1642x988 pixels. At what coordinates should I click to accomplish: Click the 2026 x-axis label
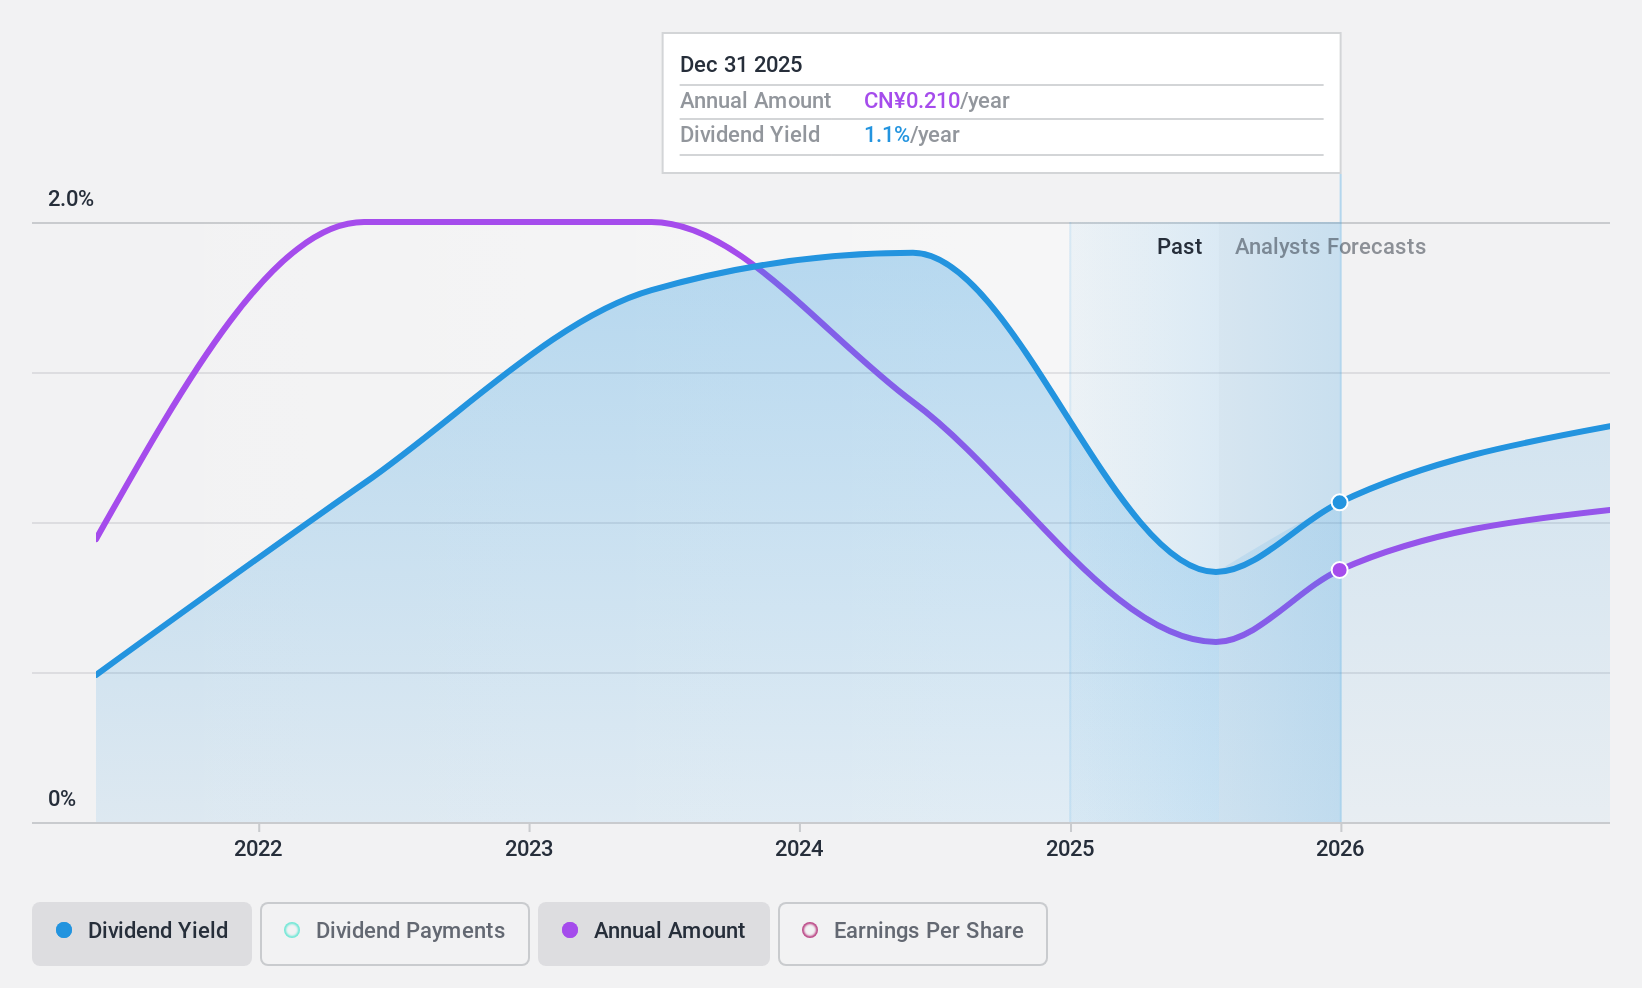pos(1340,849)
